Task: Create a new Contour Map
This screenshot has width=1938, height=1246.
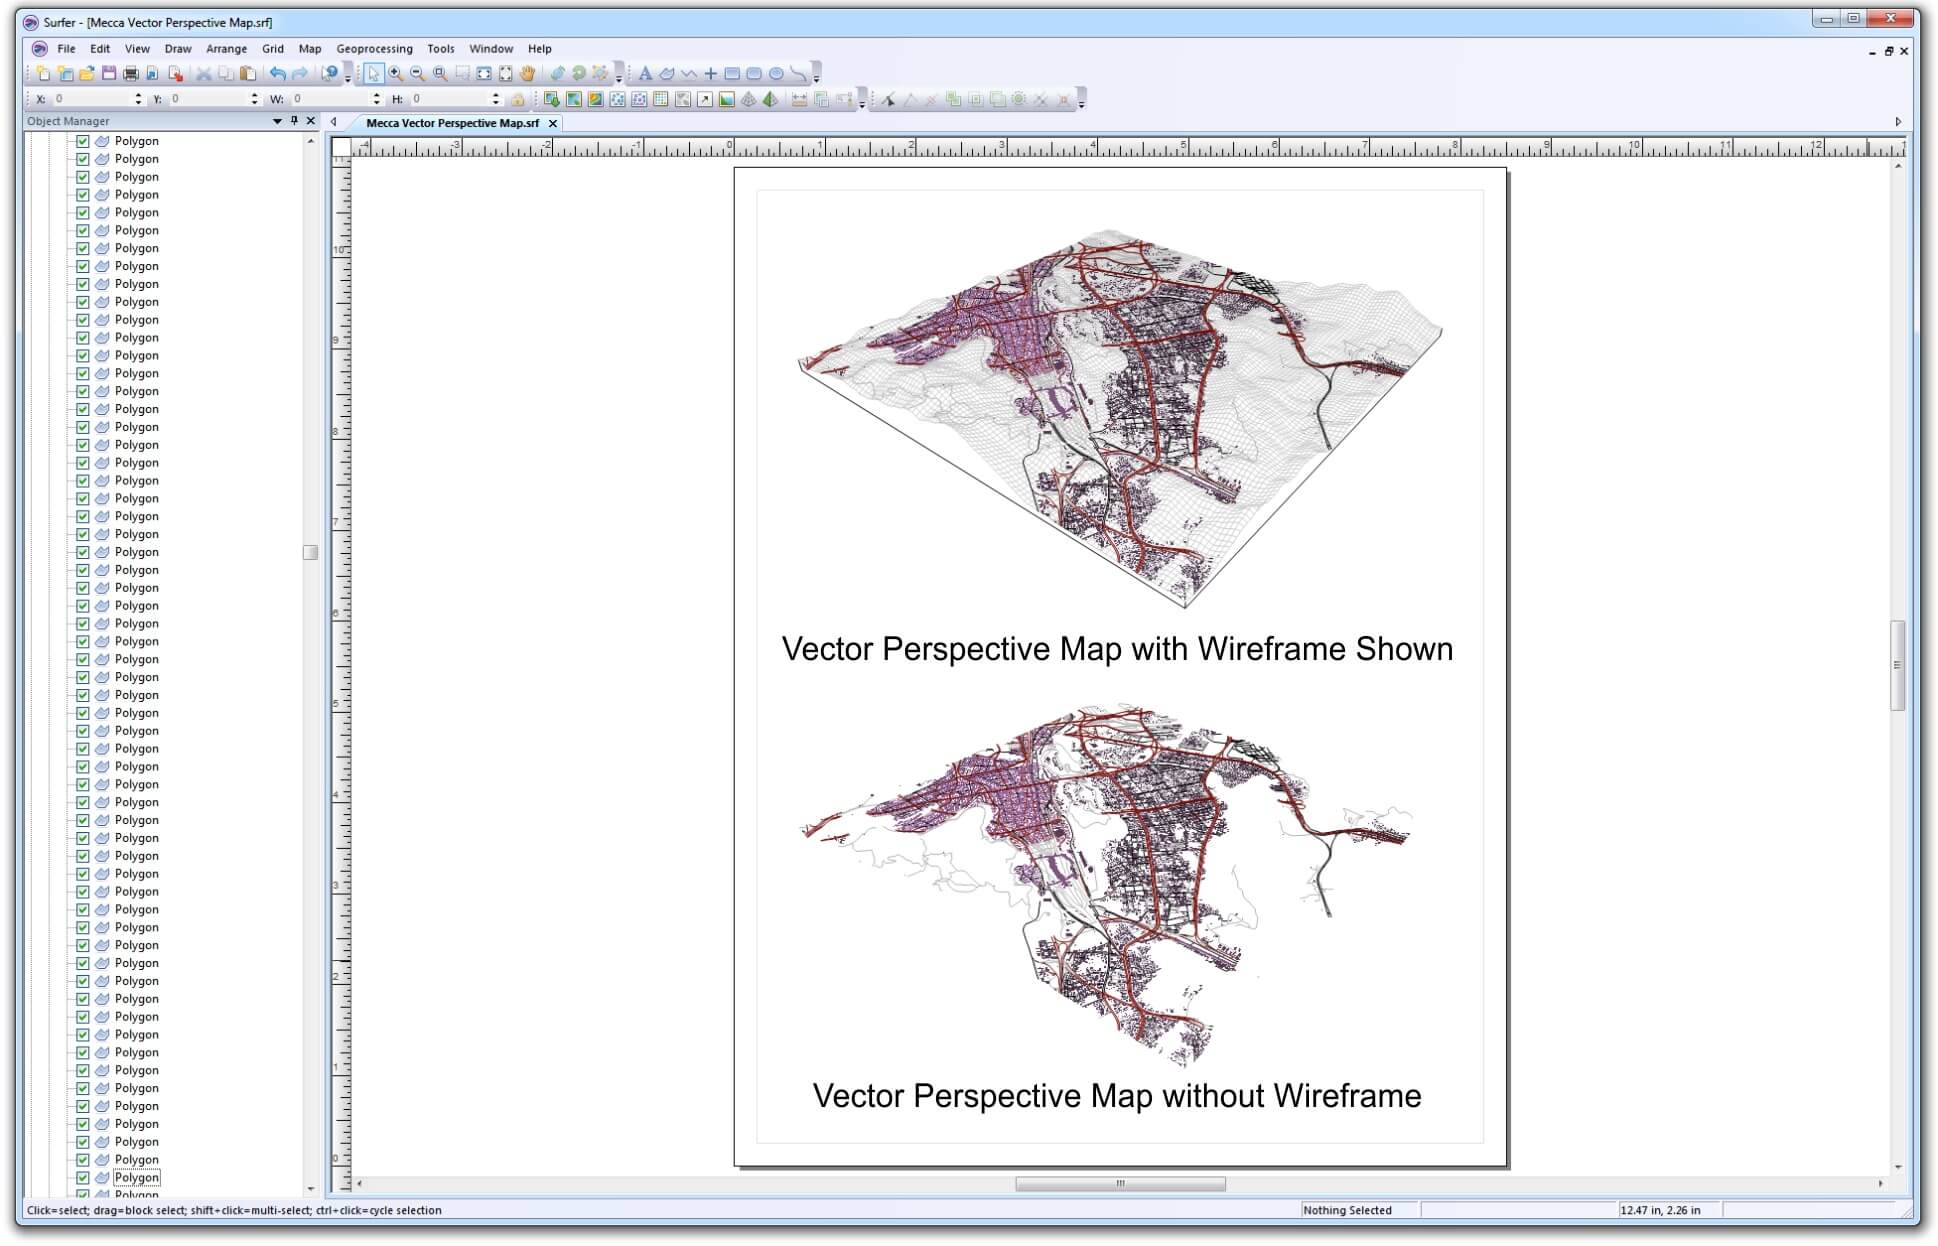Action: point(595,99)
